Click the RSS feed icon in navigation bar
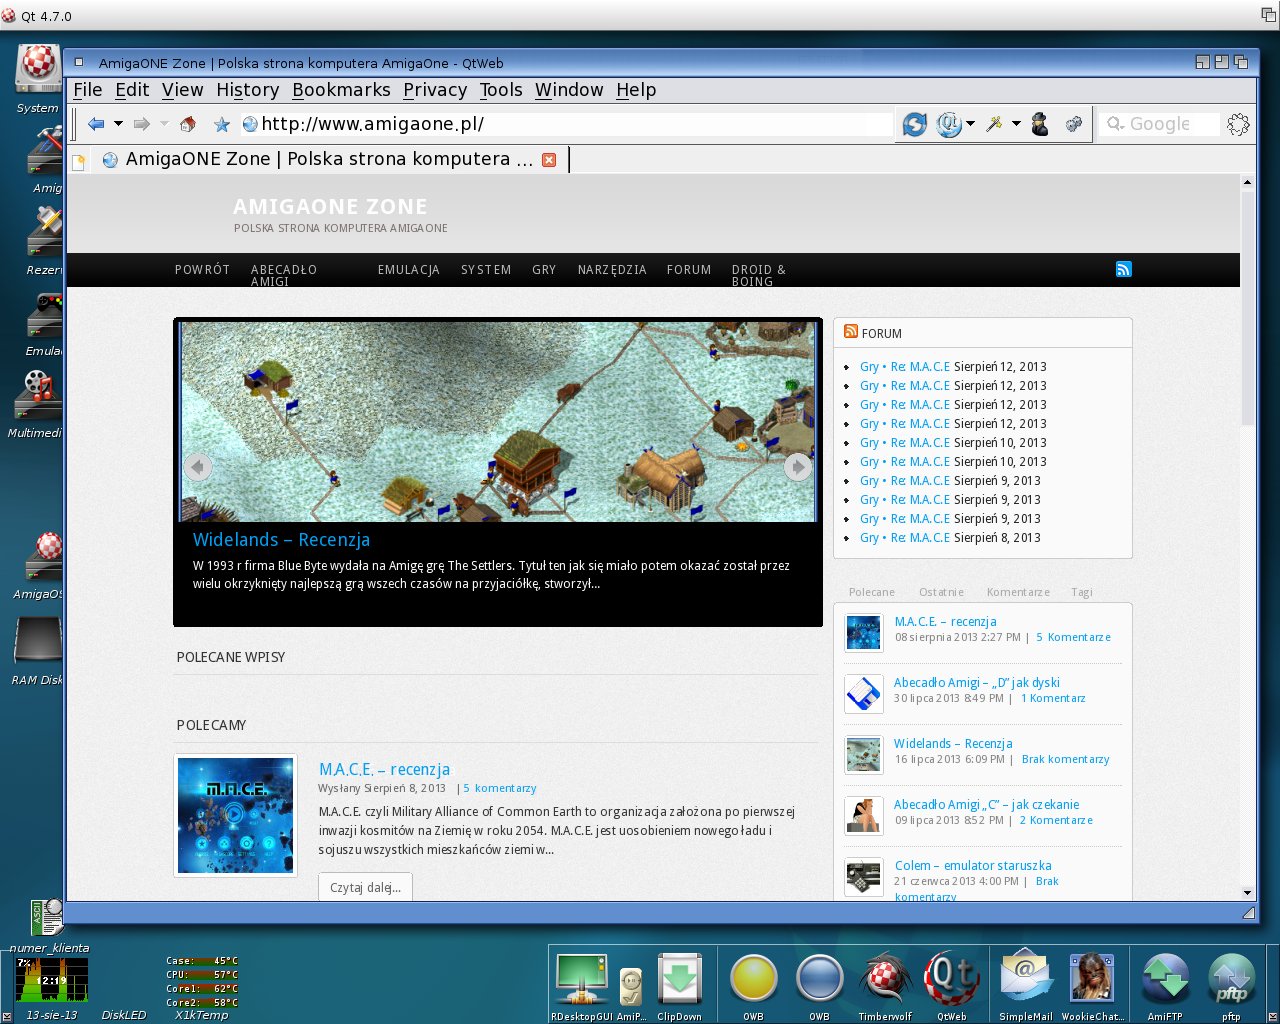This screenshot has height=1024, width=1280. (x=1123, y=269)
